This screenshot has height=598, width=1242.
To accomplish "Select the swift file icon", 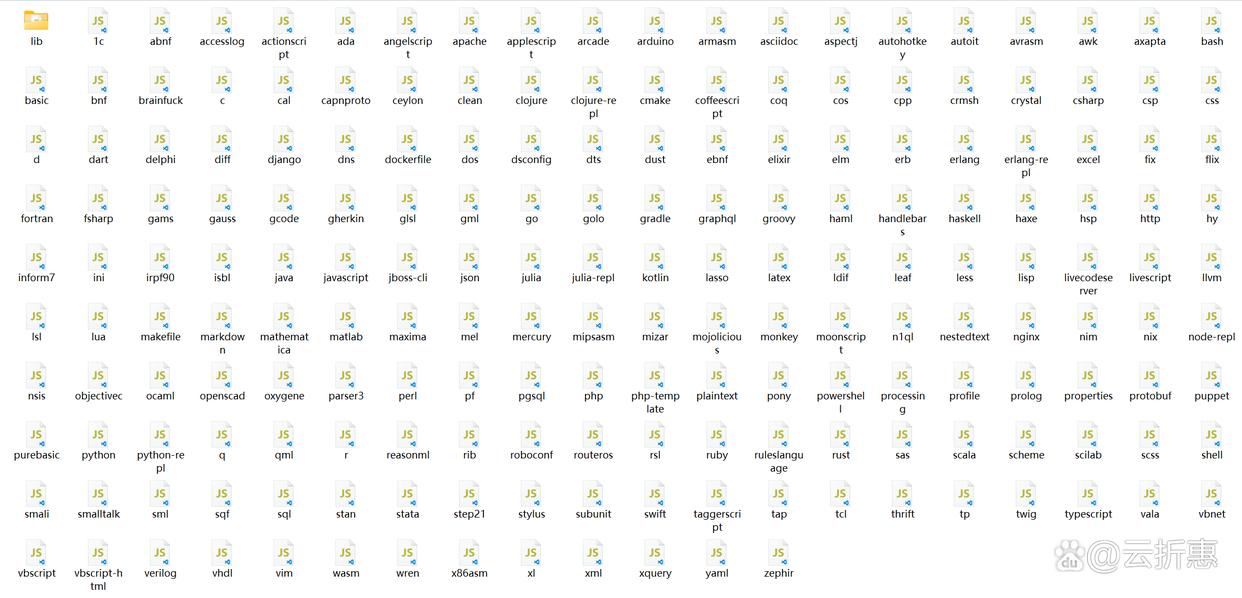I will (x=655, y=494).
